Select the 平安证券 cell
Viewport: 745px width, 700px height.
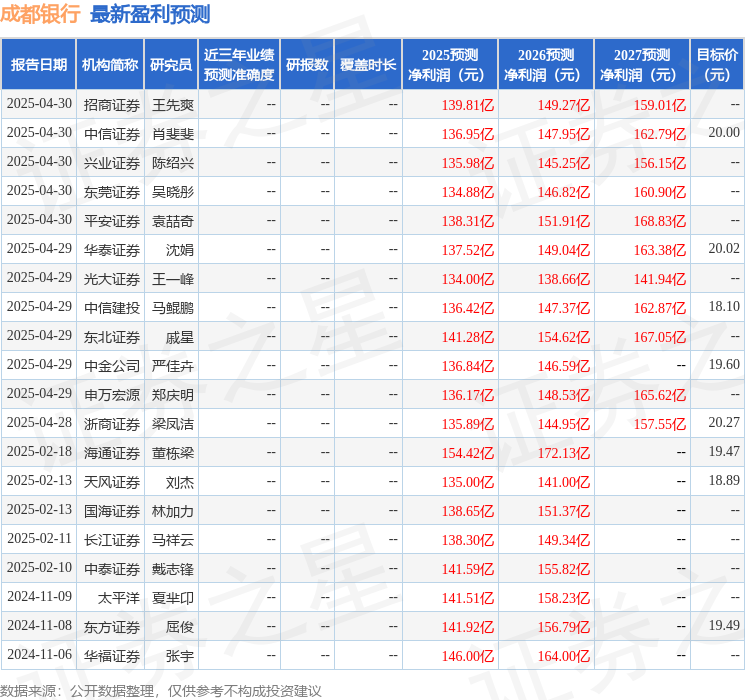[x=112, y=221]
